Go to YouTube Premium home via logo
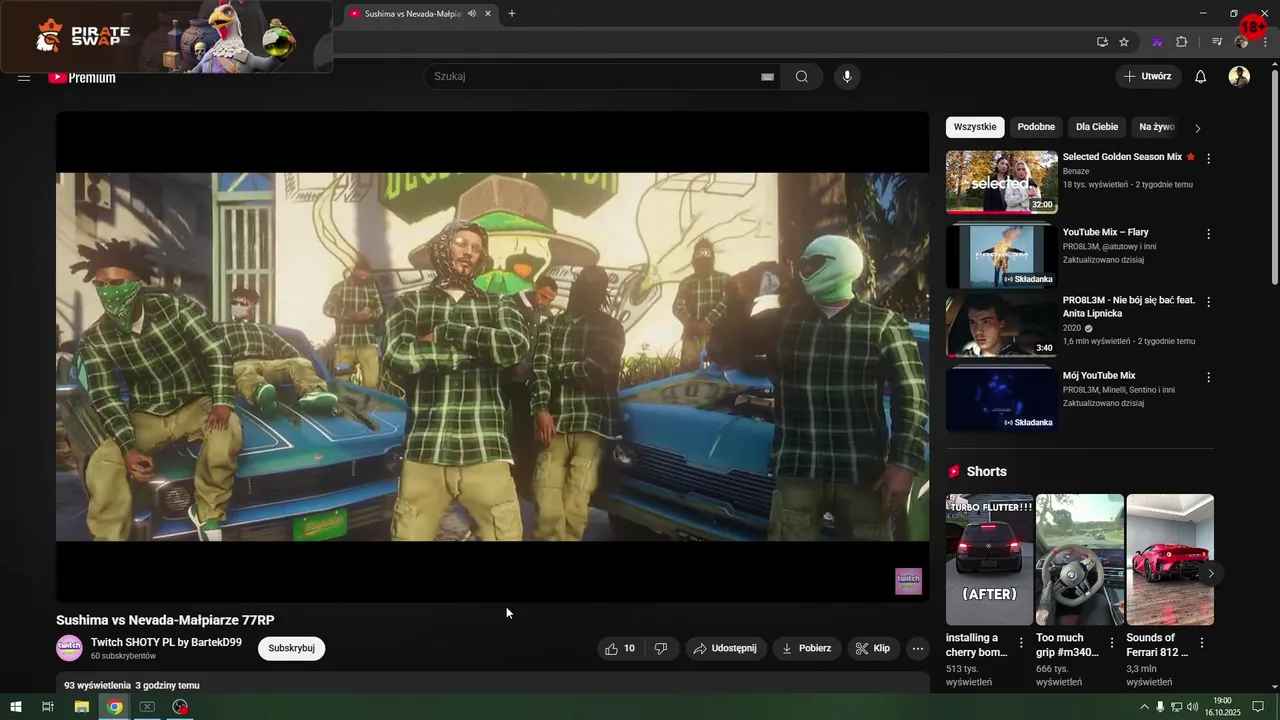1280x720 pixels. [82, 77]
